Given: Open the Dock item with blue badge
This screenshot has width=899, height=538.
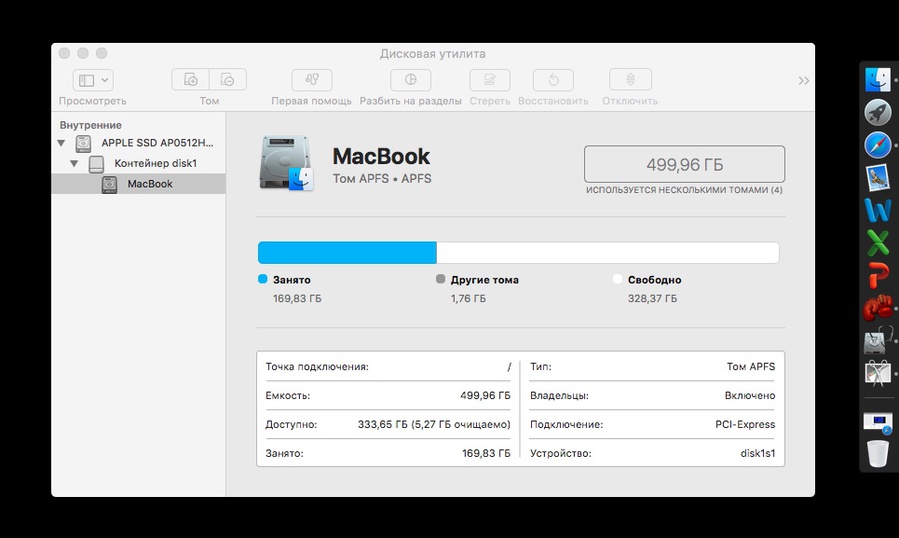Looking at the screenshot, I should tap(878, 423).
